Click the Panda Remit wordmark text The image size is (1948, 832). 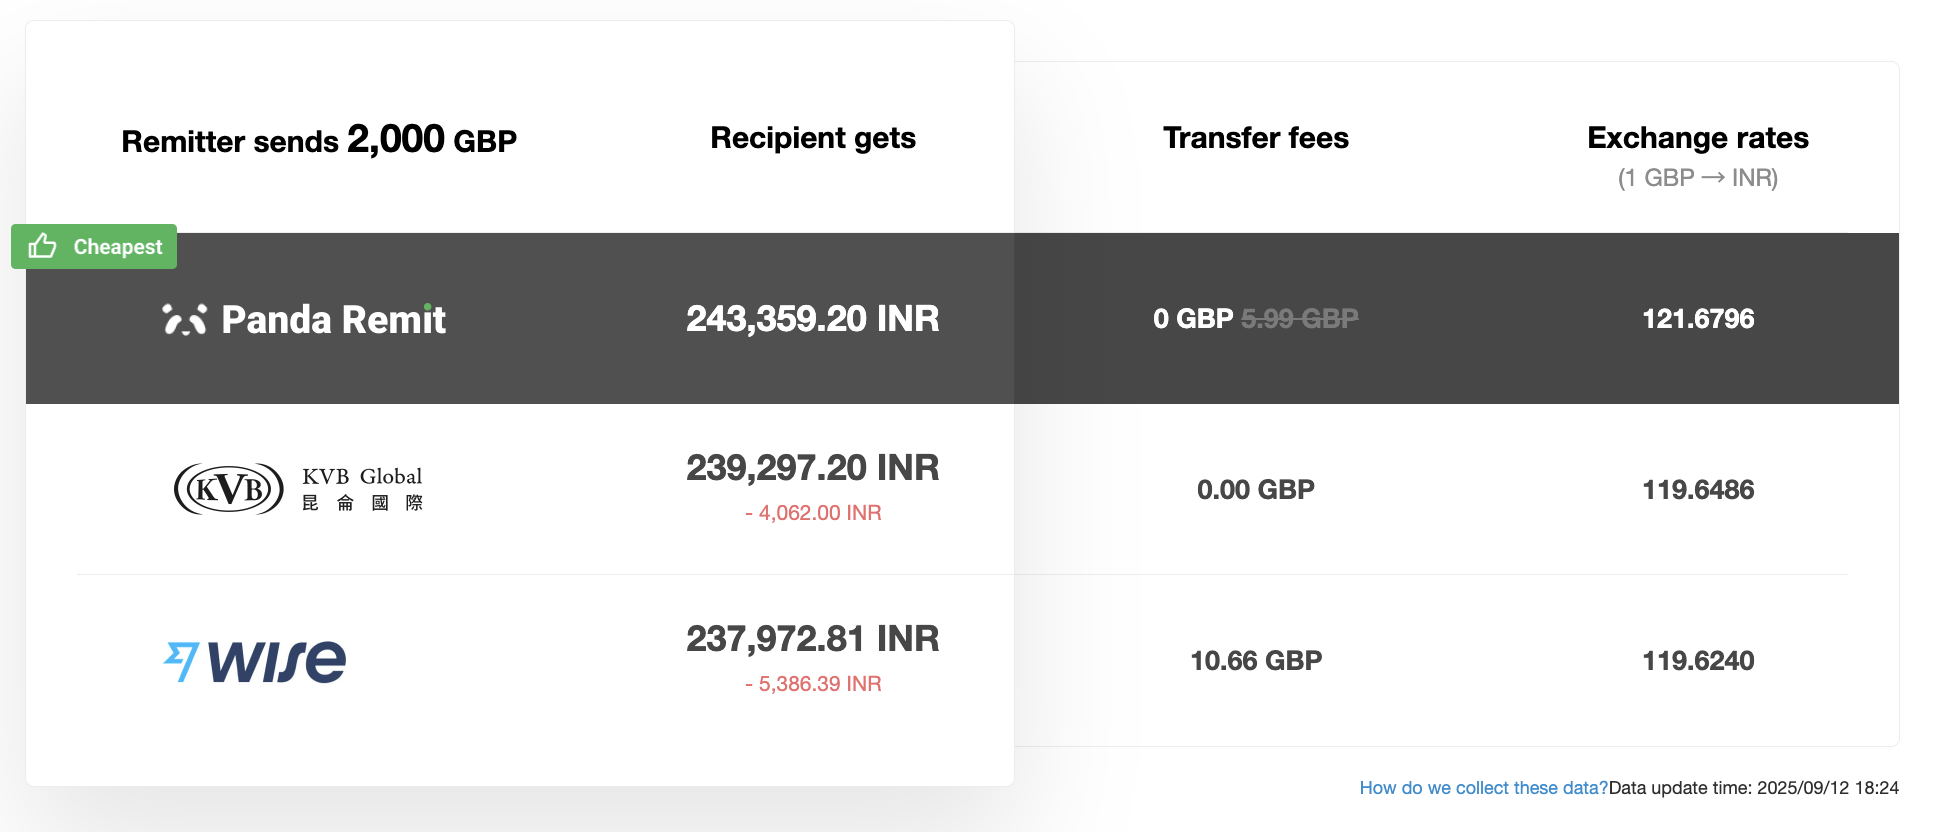click(x=333, y=319)
